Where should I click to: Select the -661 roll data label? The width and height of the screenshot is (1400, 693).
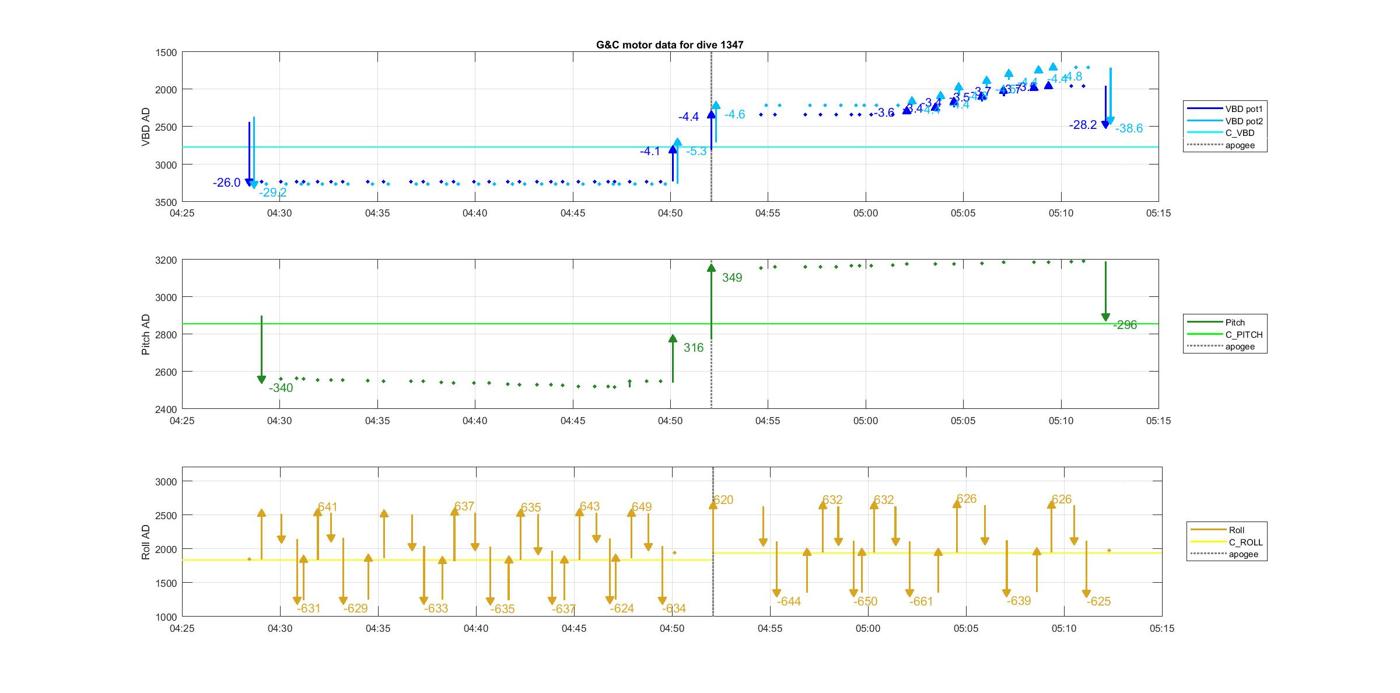click(x=920, y=601)
